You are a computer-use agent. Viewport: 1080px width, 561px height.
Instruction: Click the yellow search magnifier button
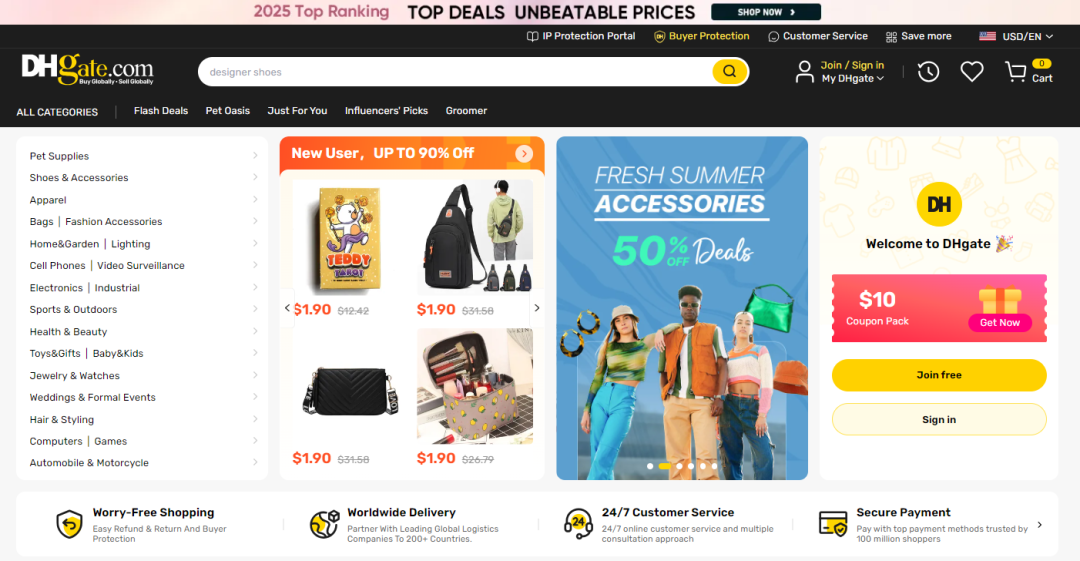click(x=729, y=72)
